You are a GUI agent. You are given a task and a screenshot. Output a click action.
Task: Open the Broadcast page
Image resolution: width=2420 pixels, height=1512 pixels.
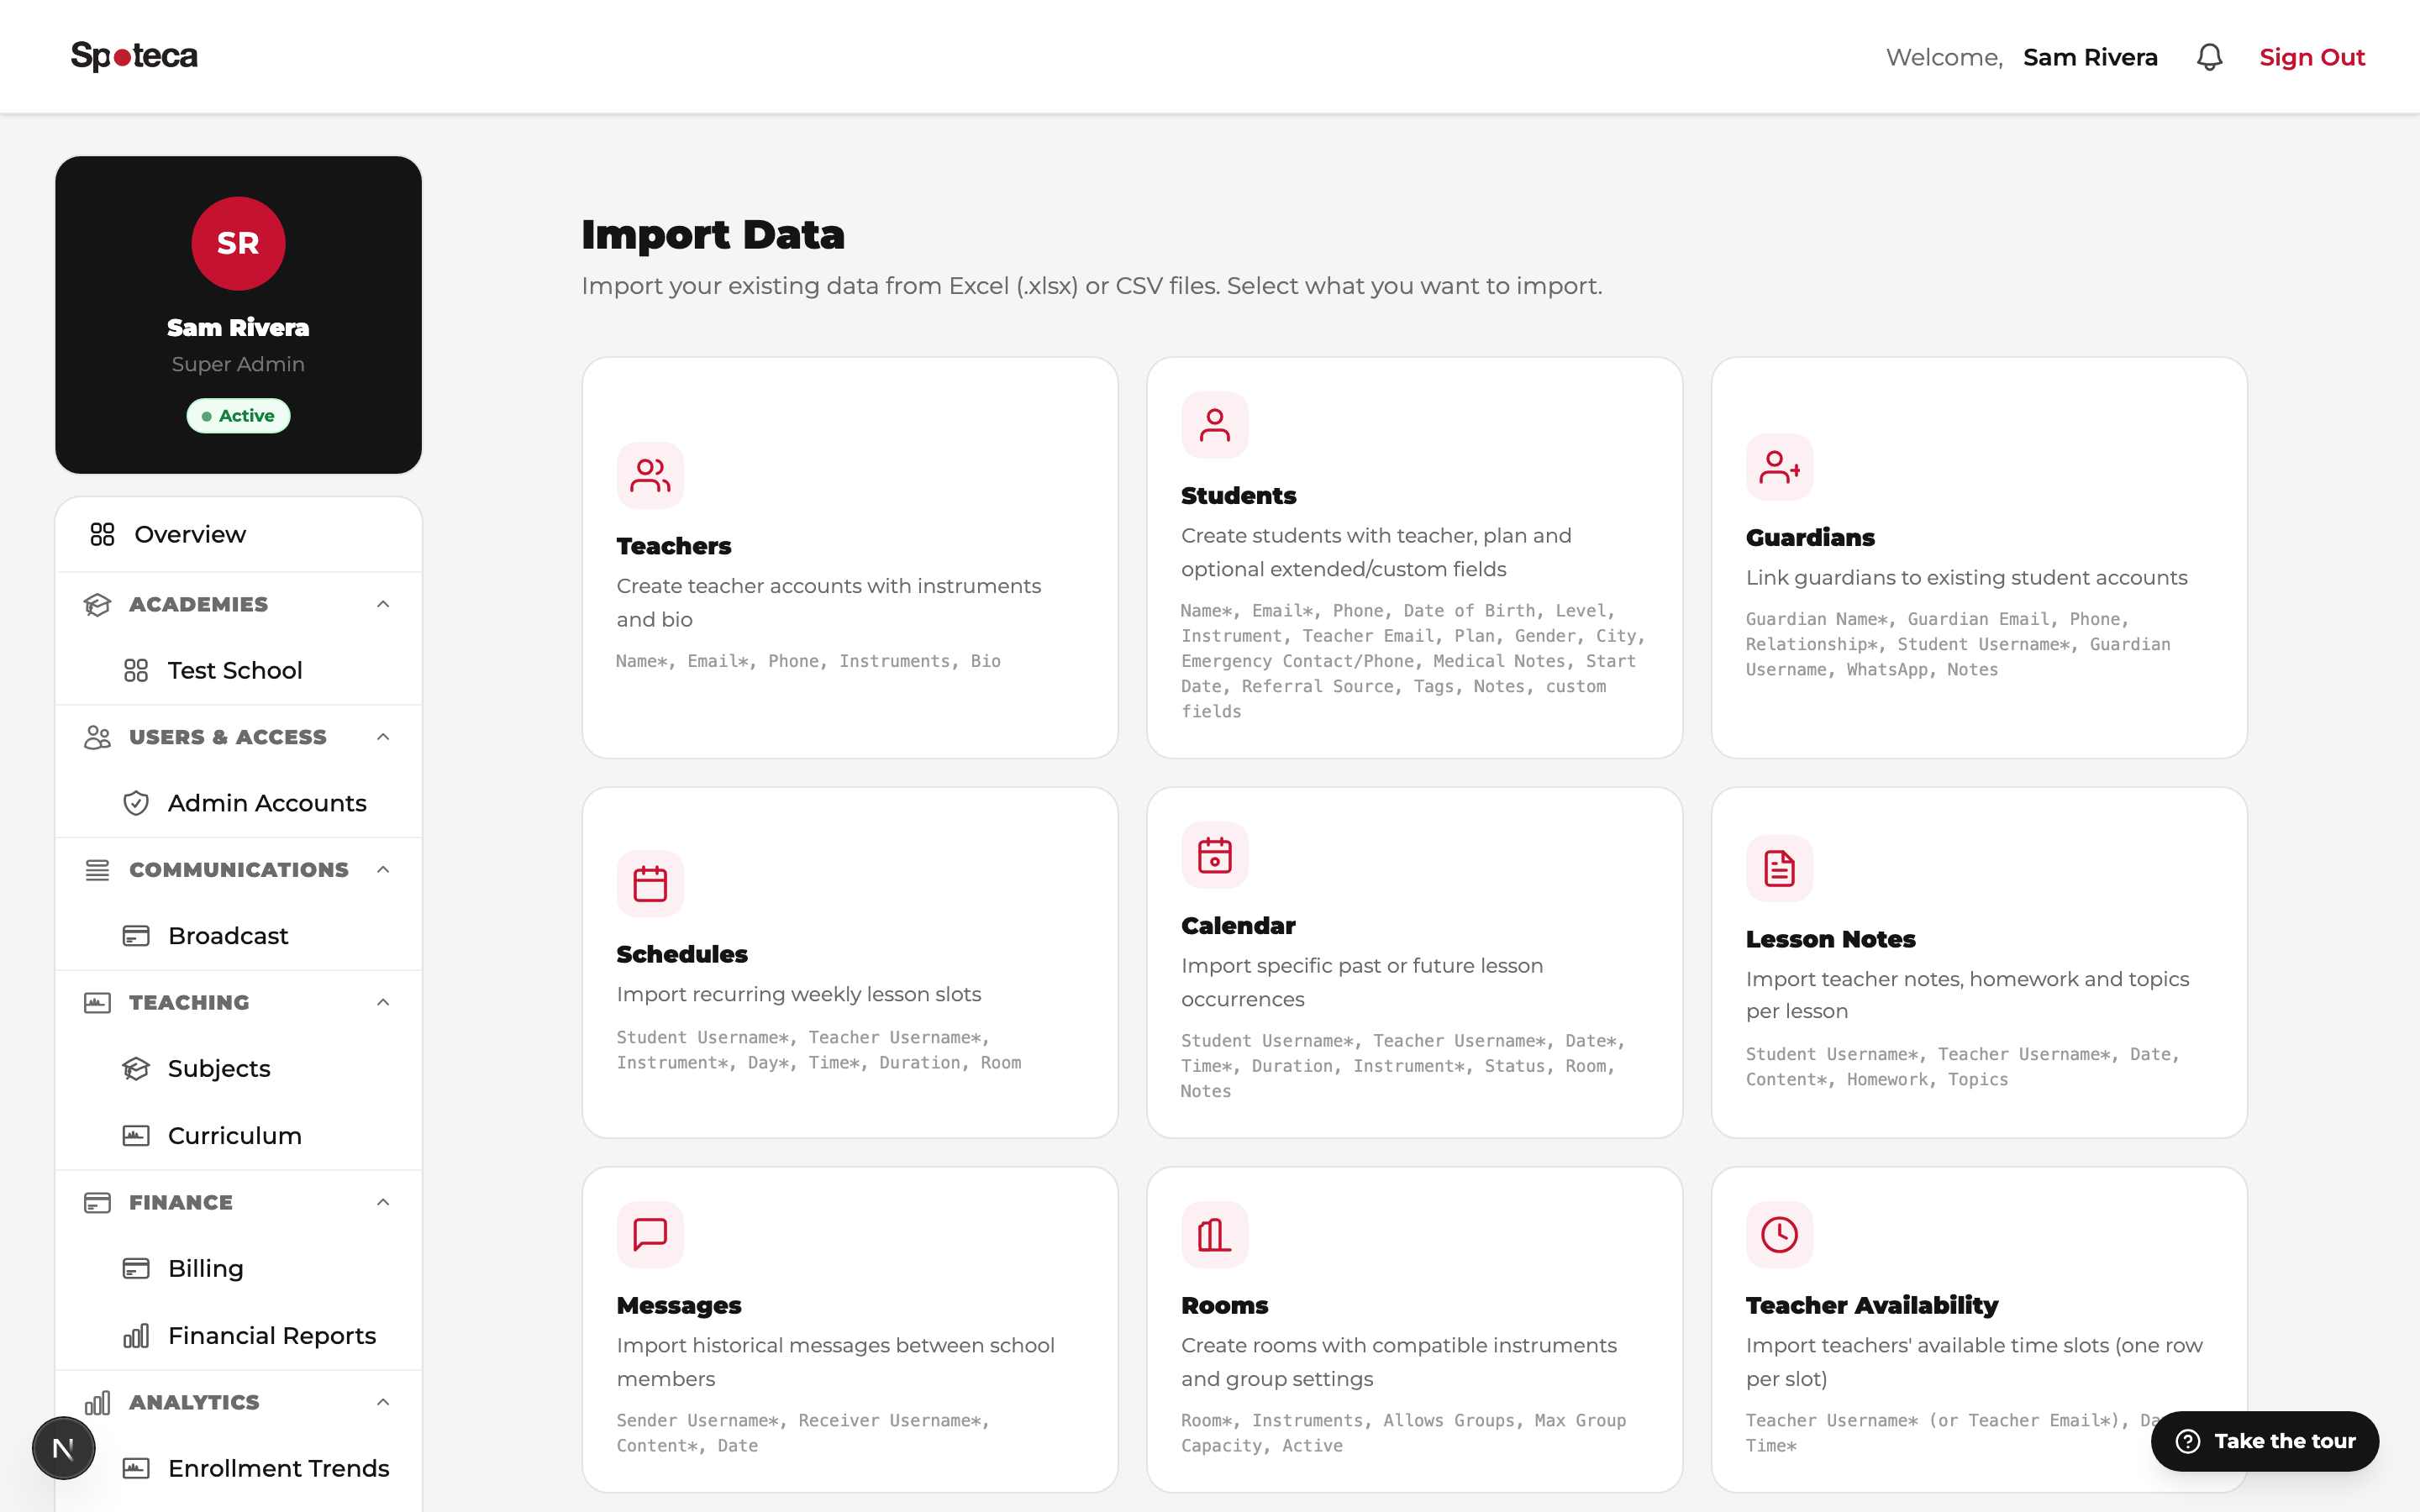click(238, 936)
